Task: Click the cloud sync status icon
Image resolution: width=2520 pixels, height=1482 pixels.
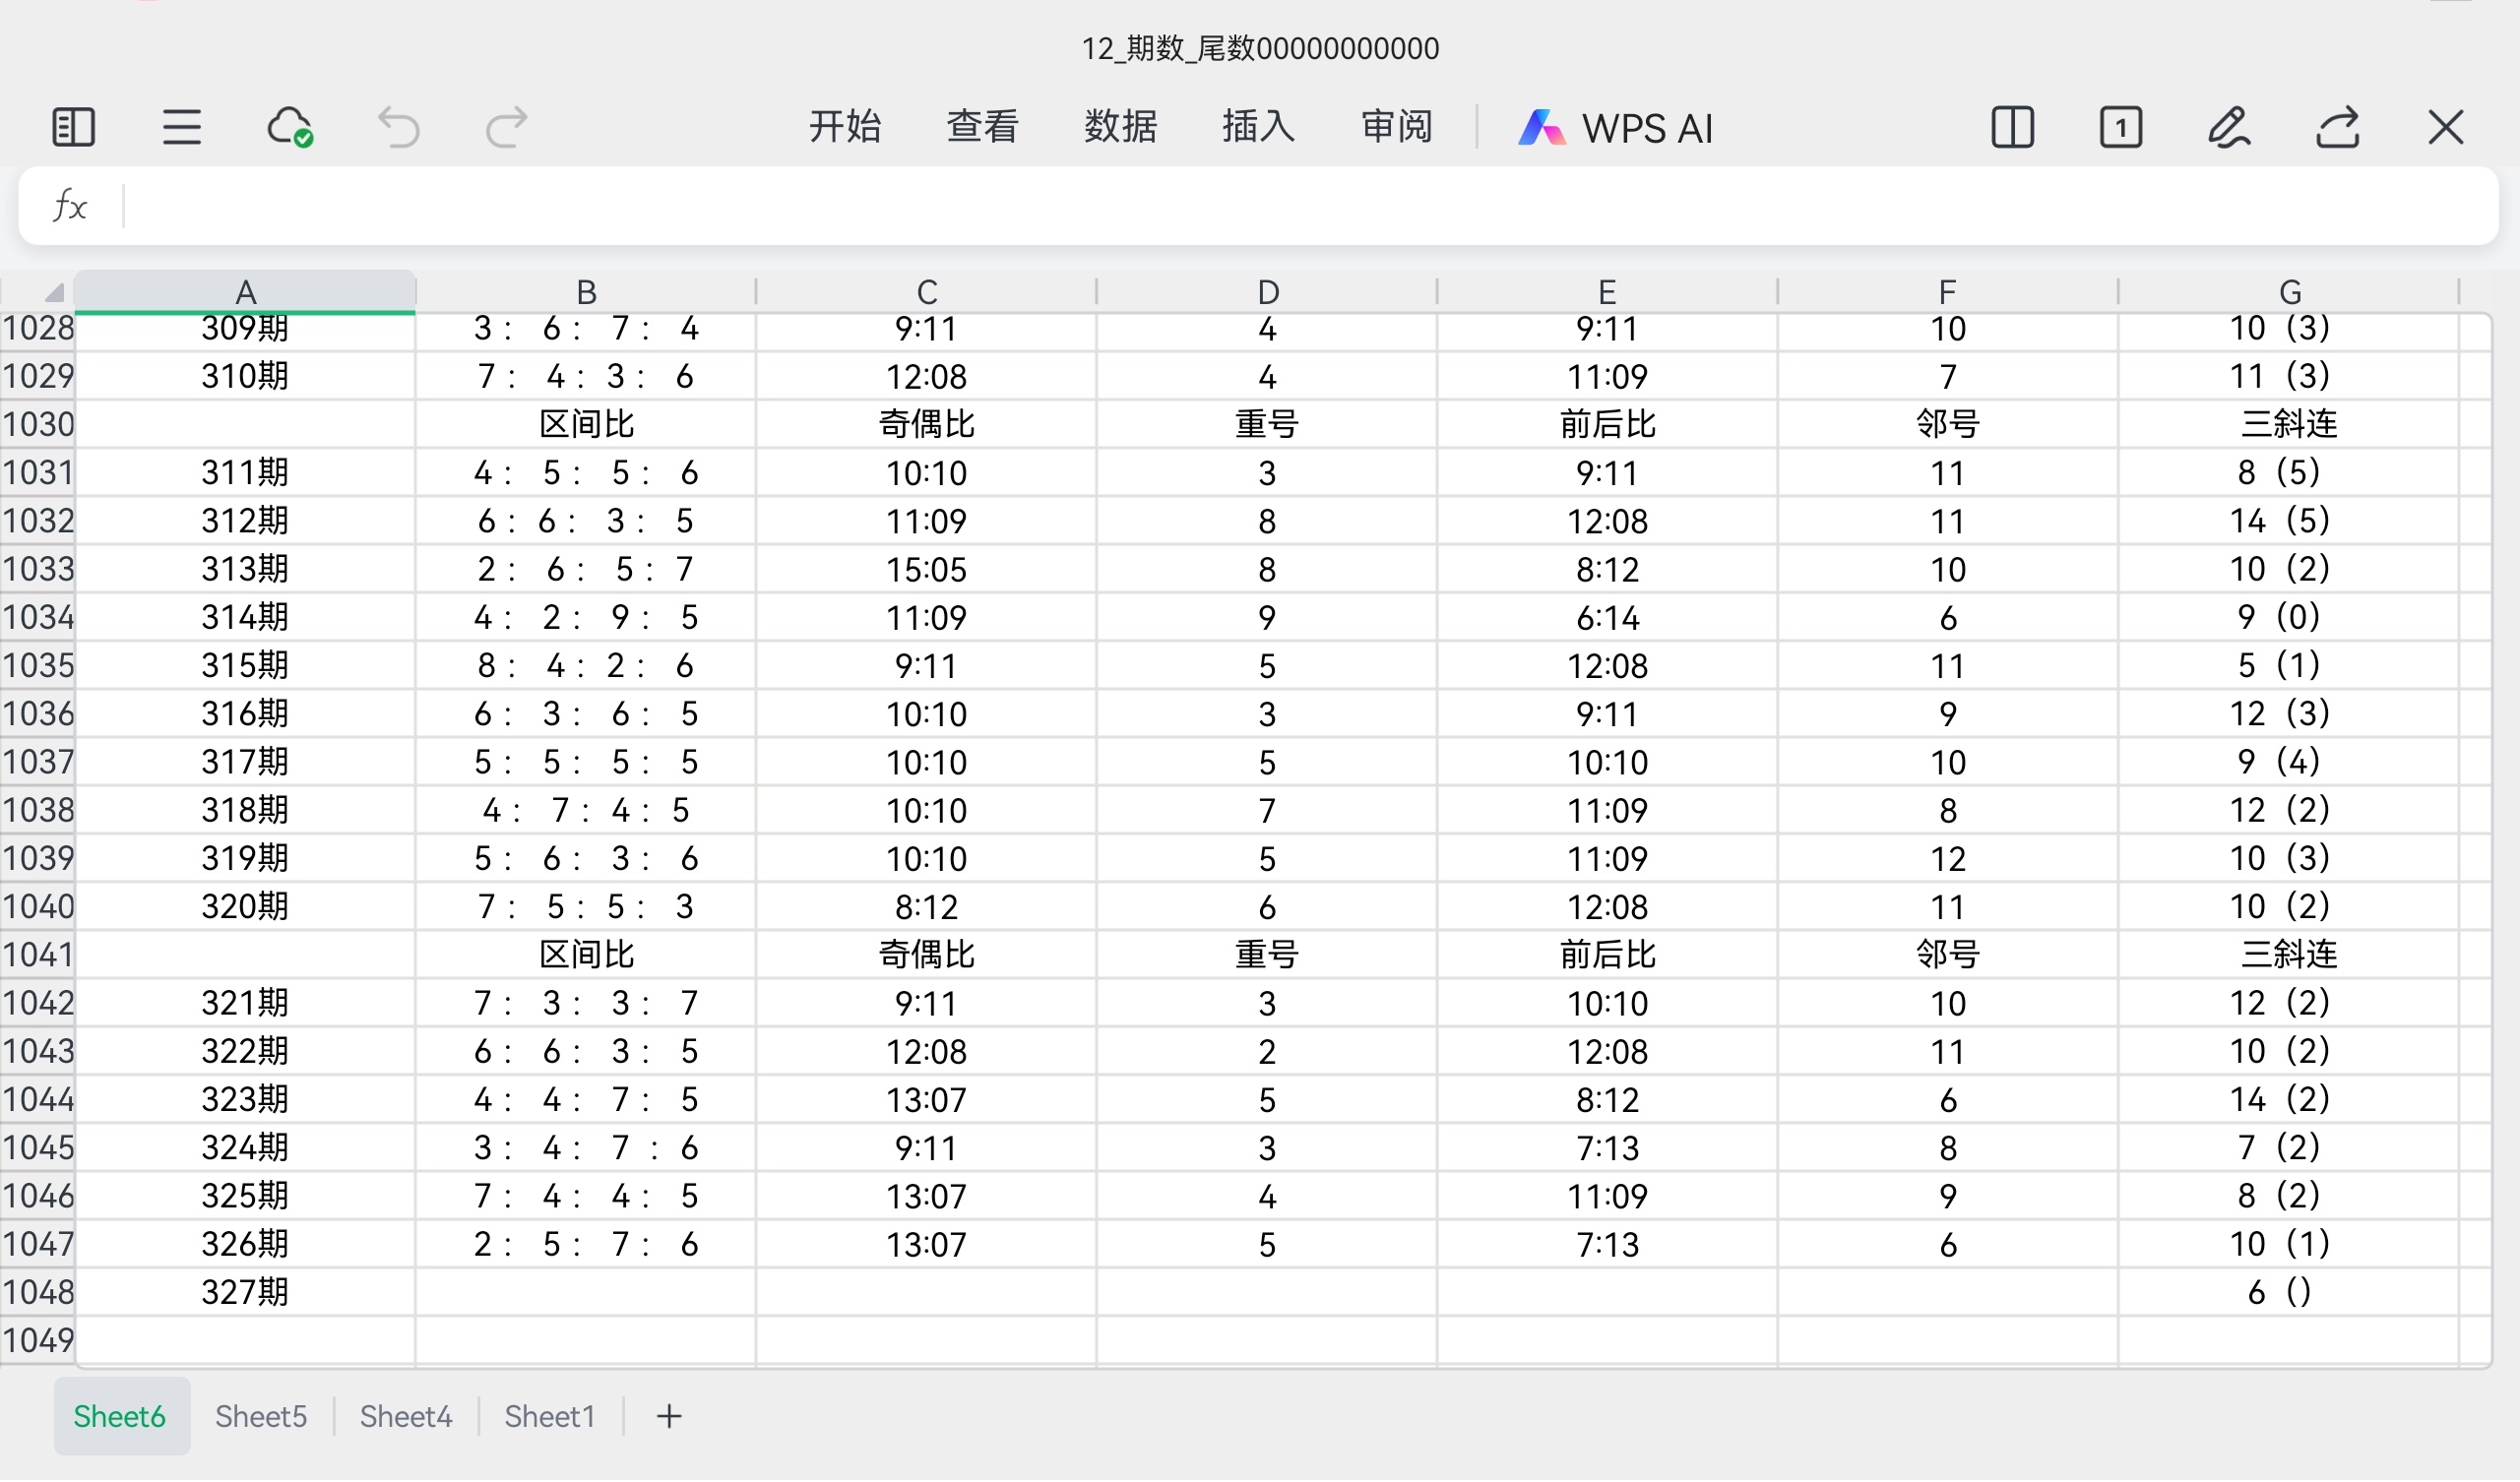Action: tap(290, 128)
